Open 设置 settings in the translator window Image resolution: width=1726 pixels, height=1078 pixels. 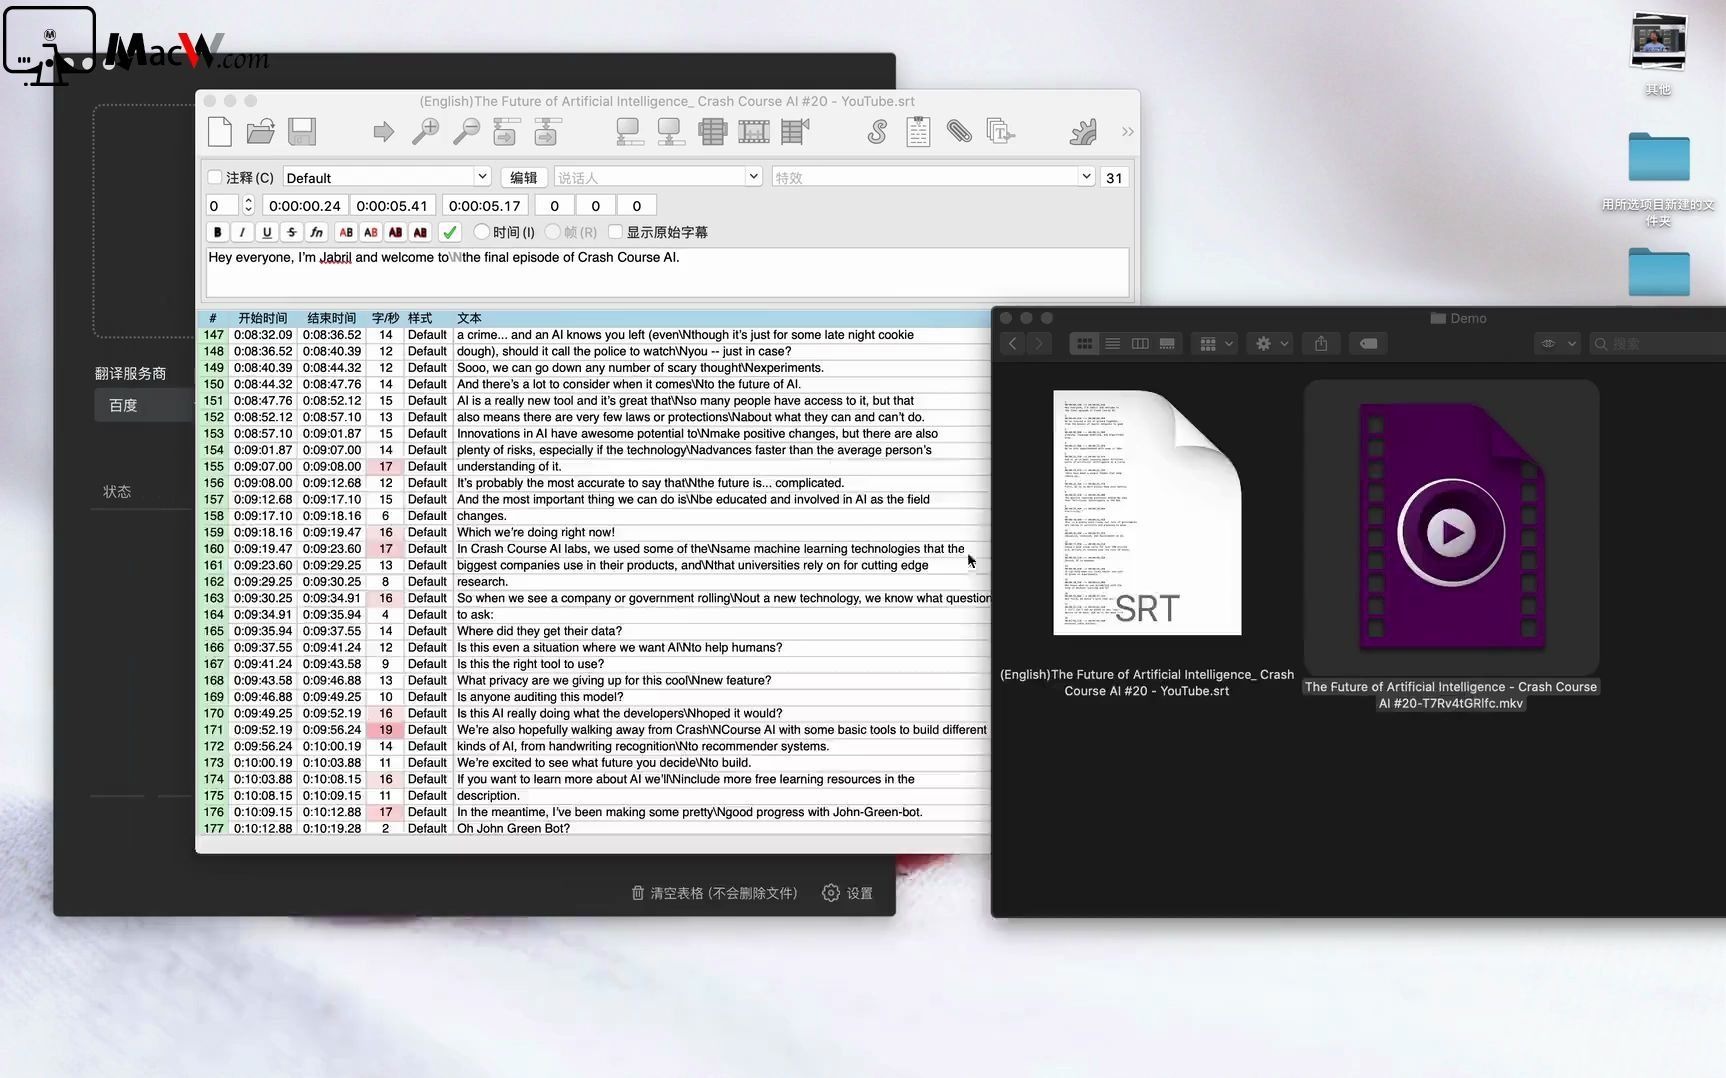(848, 893)
